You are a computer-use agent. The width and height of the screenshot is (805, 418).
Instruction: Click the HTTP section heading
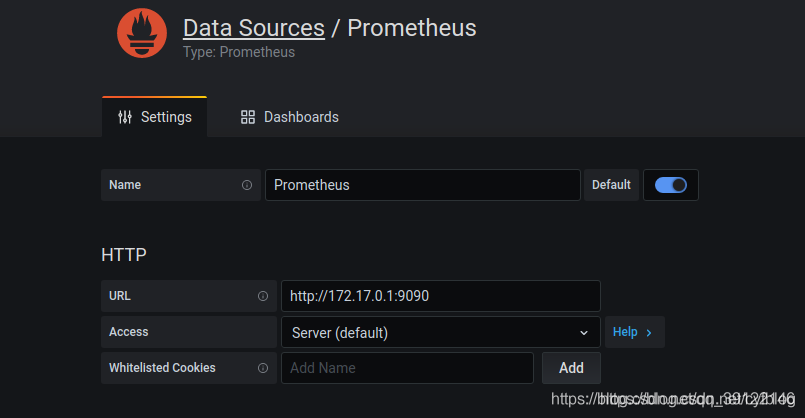pyautogui.click(x=124, y=255)
